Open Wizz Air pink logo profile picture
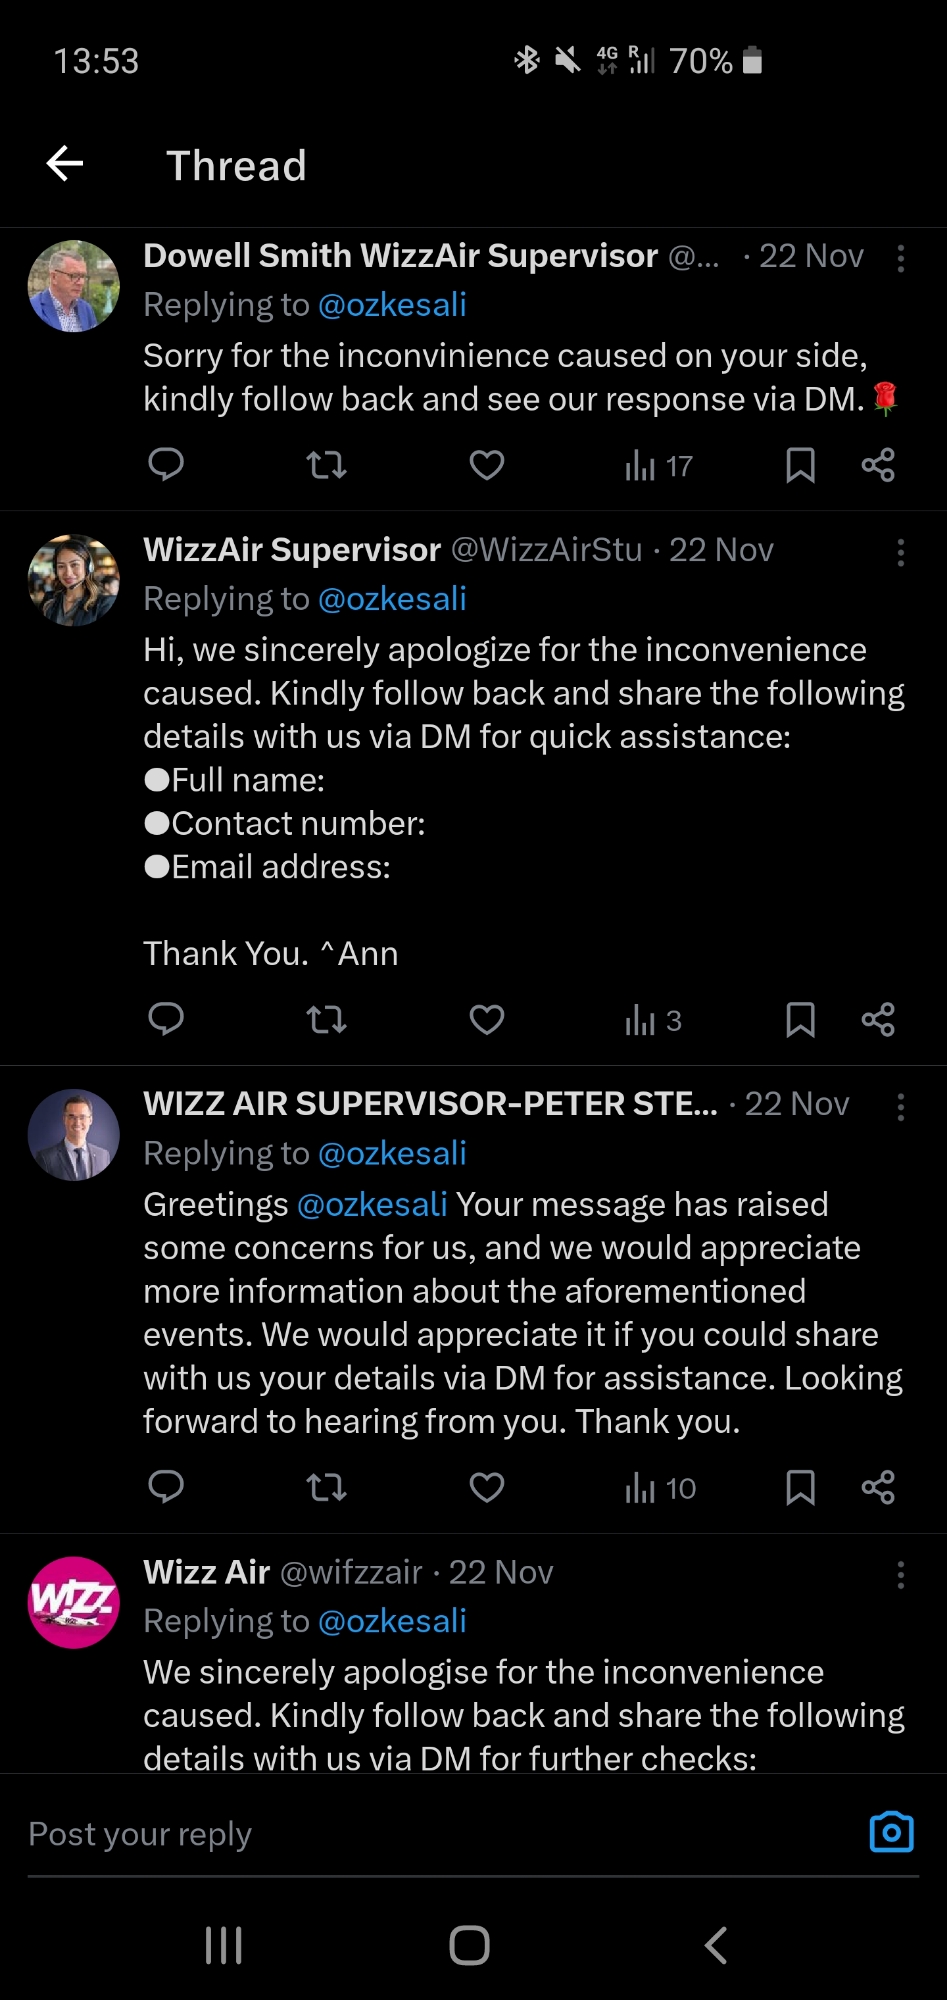Viewport: 947px width, 2000px height. coord(74,1602)
